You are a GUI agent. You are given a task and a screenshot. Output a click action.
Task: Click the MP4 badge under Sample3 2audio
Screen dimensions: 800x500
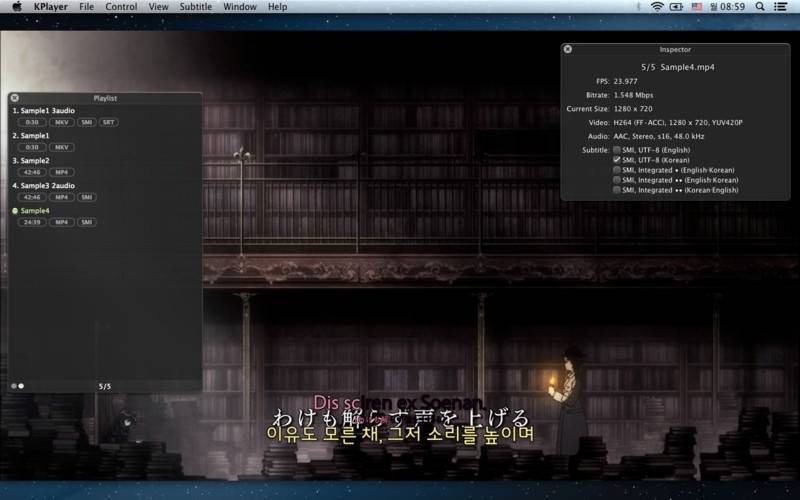[x=62, y=197]
